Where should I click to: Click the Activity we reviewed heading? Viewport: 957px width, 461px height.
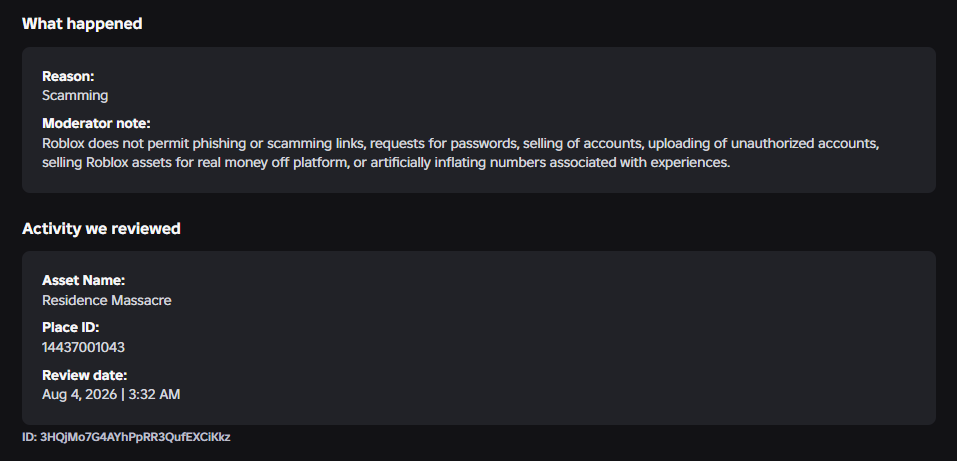[101, 228]
